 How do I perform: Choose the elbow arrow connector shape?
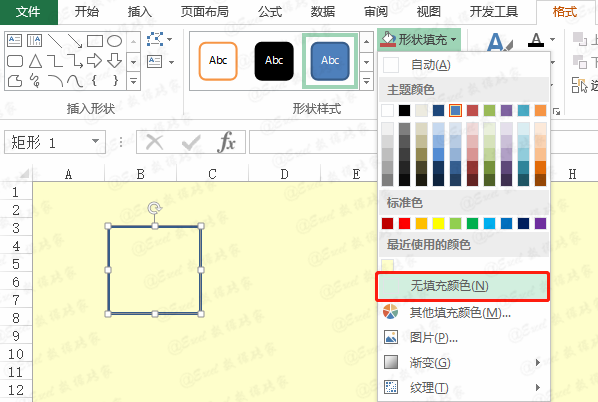coord(75,61)
